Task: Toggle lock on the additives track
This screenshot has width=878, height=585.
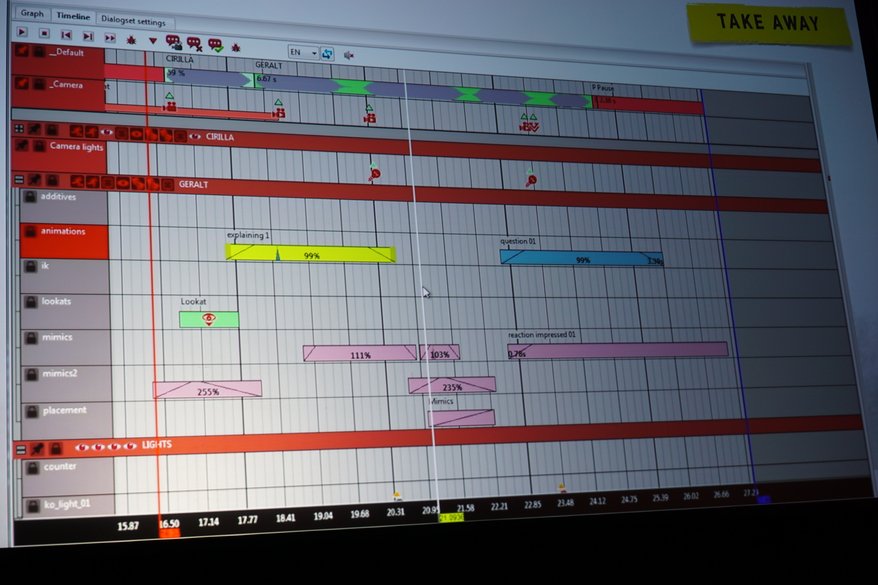Action: [x=30, y=196]
